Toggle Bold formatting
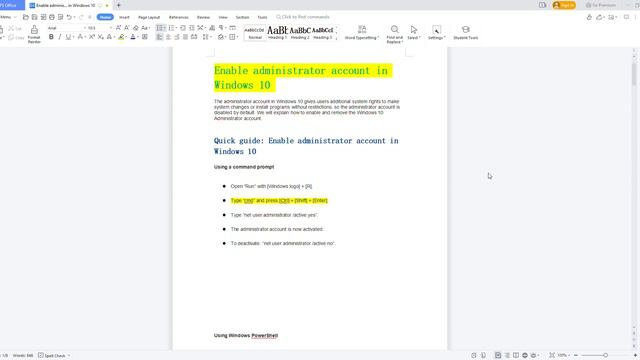Image resolution: width=640 pixels, height=360 pixels. coord(51,37)
